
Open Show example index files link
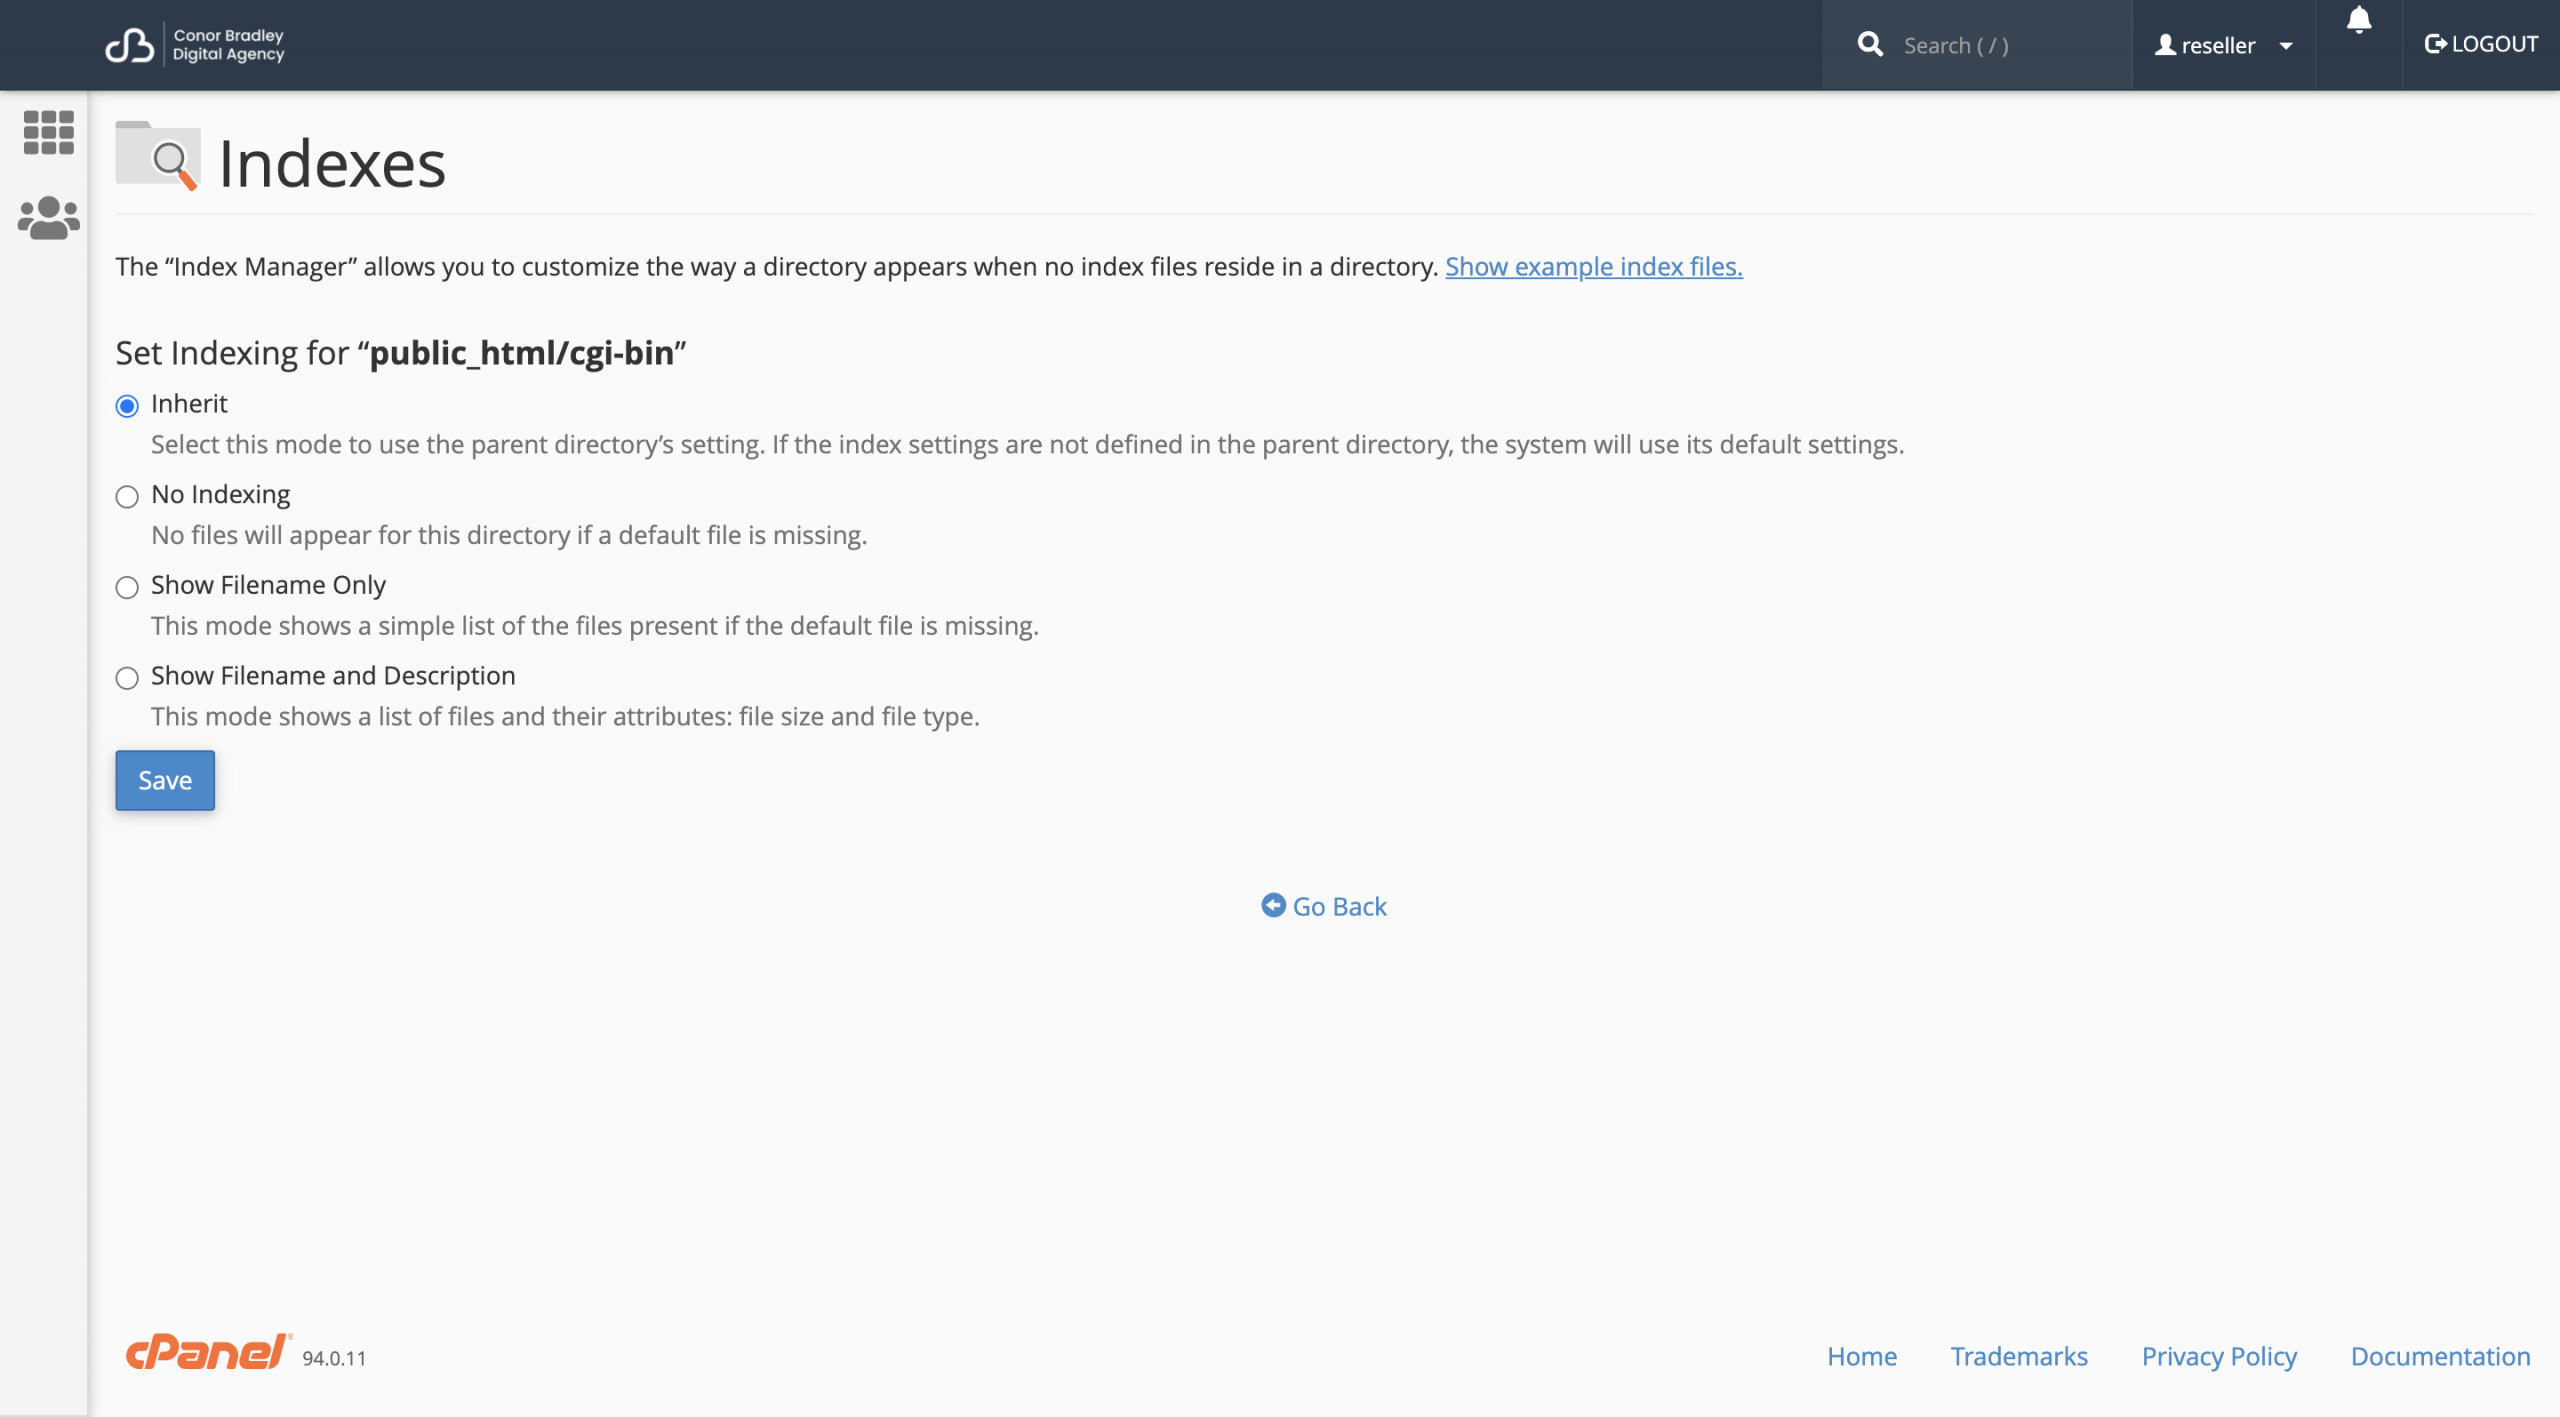(1593, 267)
